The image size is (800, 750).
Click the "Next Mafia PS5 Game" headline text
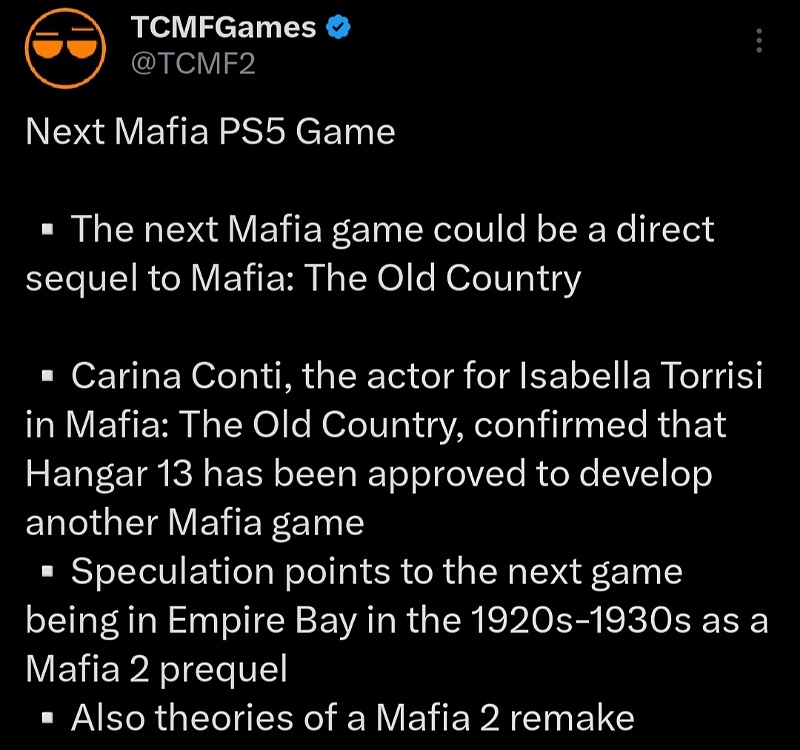click(210, 133)
